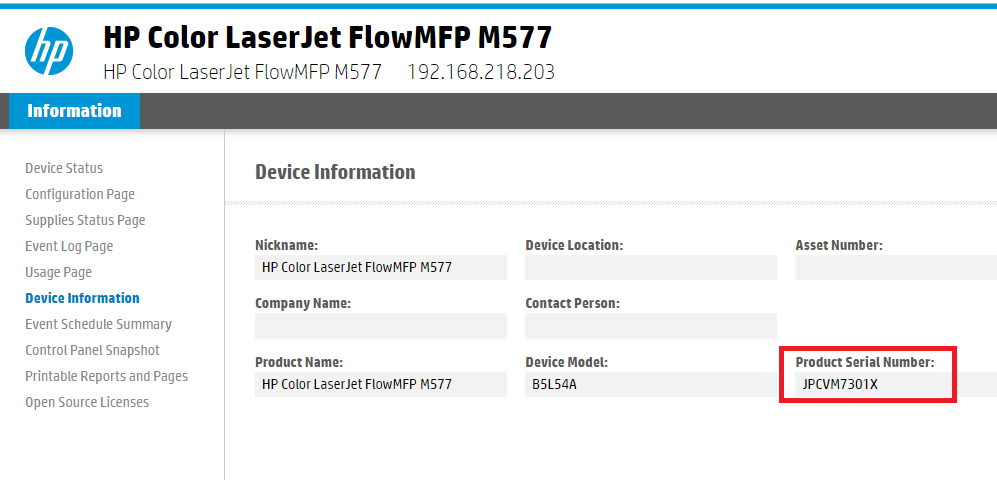The width and height of the screenshot is (997, 480).
Task: Click the Contact Person field
Action: 650,326
